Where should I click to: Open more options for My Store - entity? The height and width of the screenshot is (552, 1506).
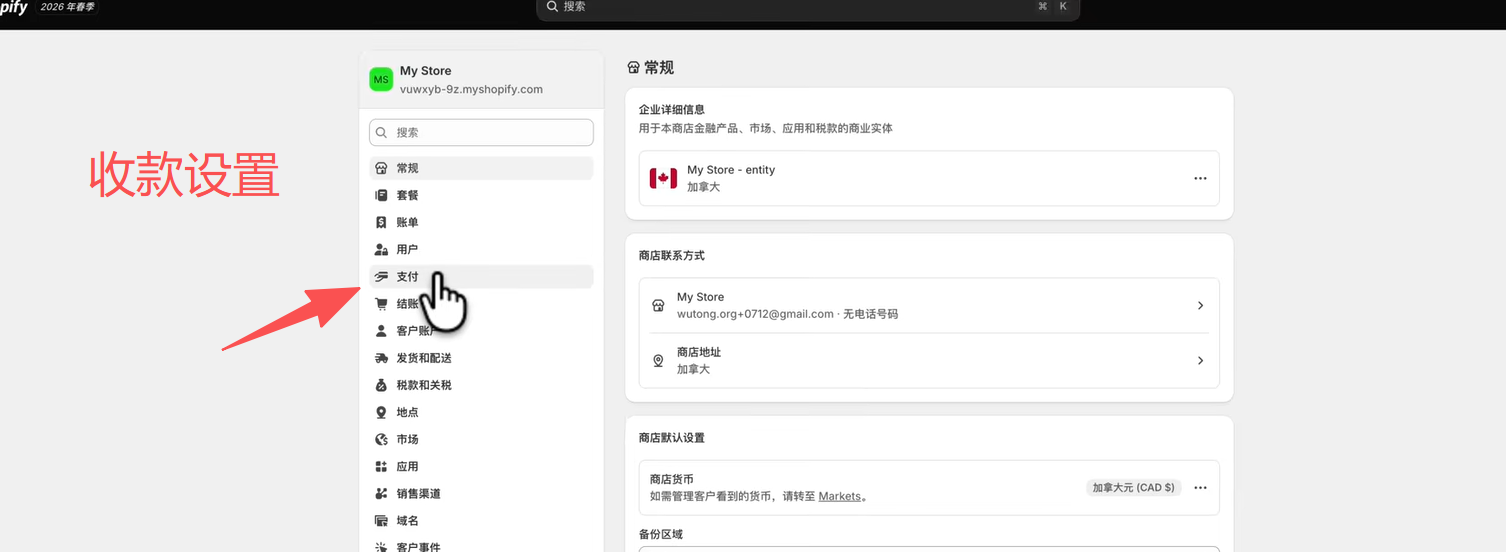(1200, 178)
